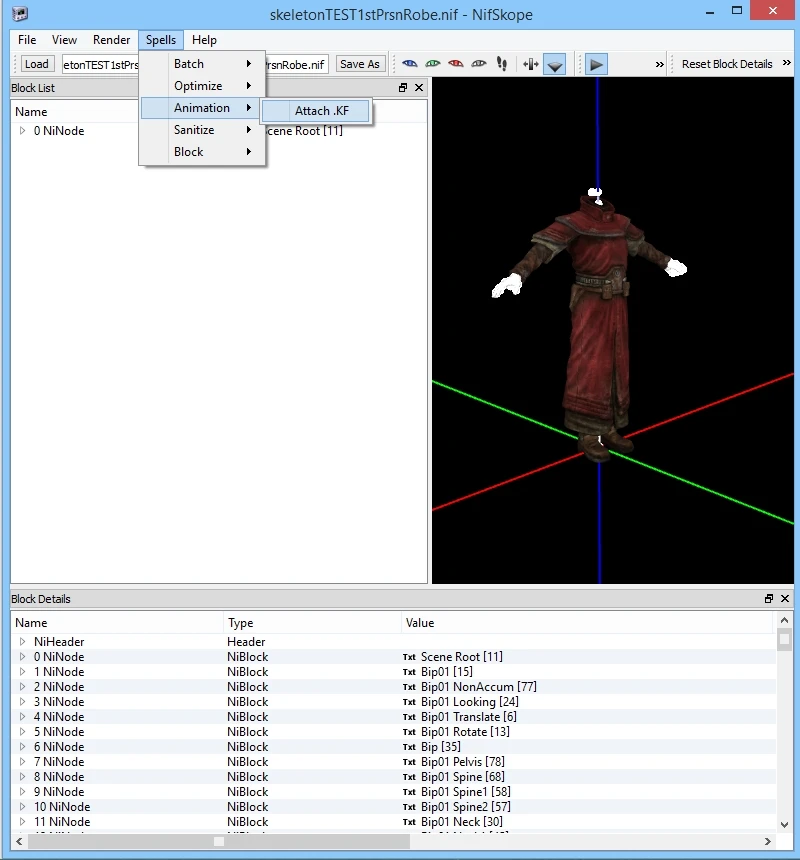Click Block Details vertical scrollbar down arrow
Image resolution: width=800 pixels, height=860 pixels.
click(785, 824)
